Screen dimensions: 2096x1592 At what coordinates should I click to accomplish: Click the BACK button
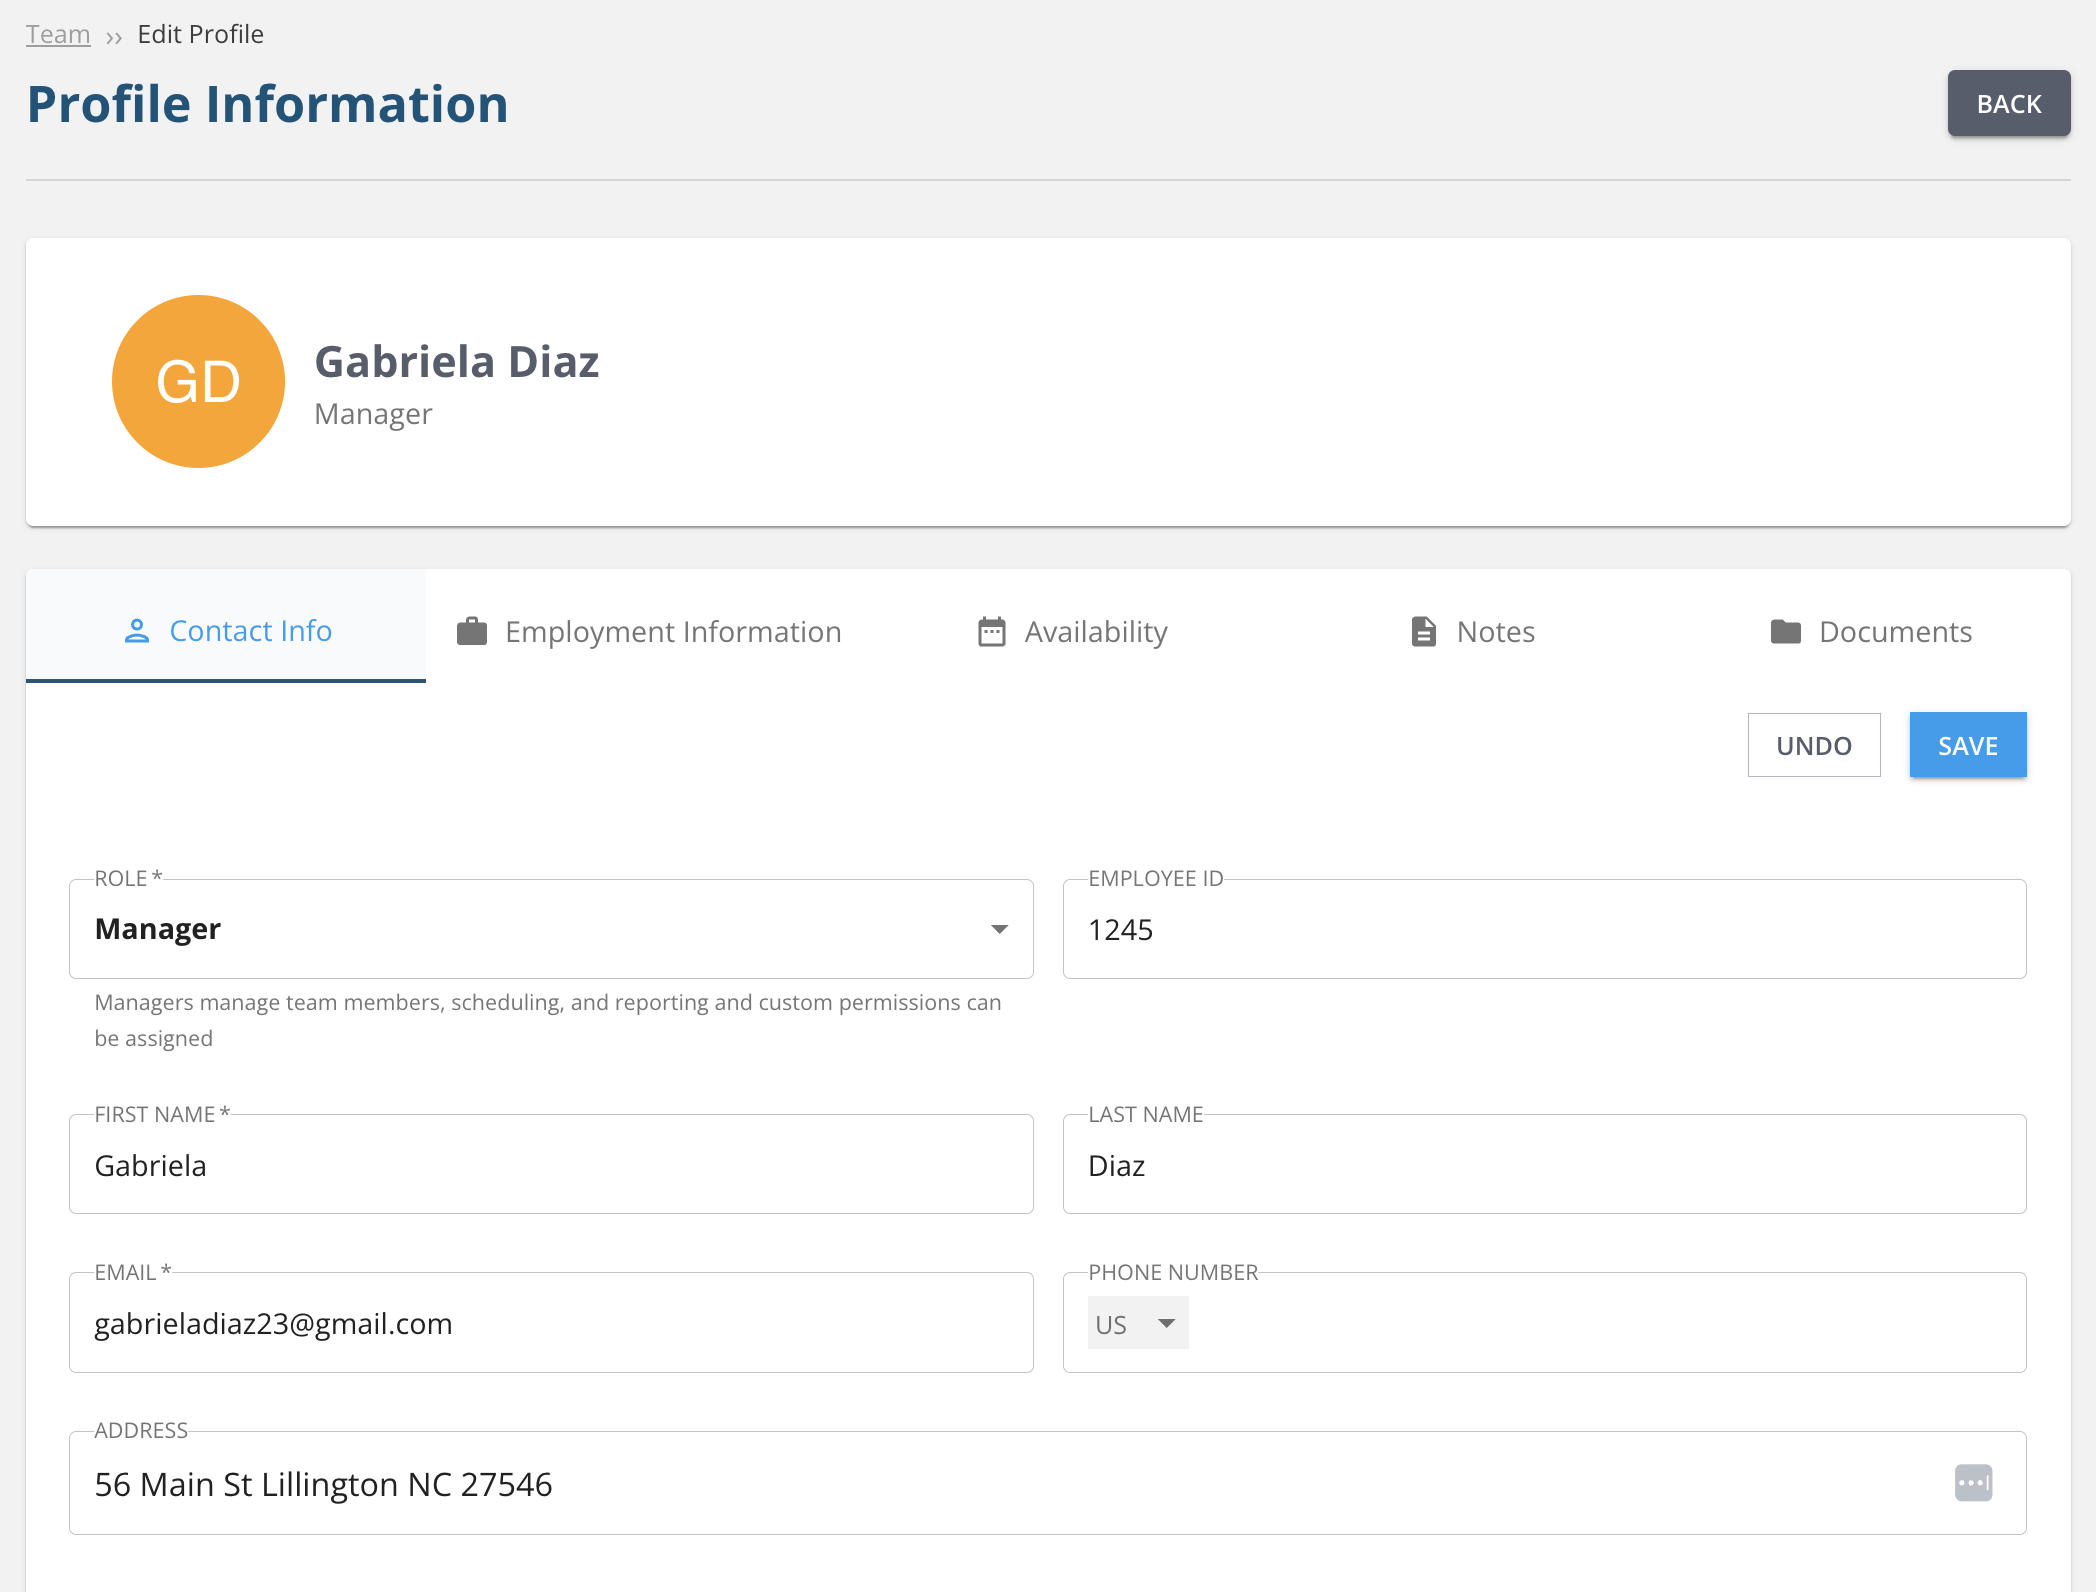pyautogui.click(x=2009, y=103)
